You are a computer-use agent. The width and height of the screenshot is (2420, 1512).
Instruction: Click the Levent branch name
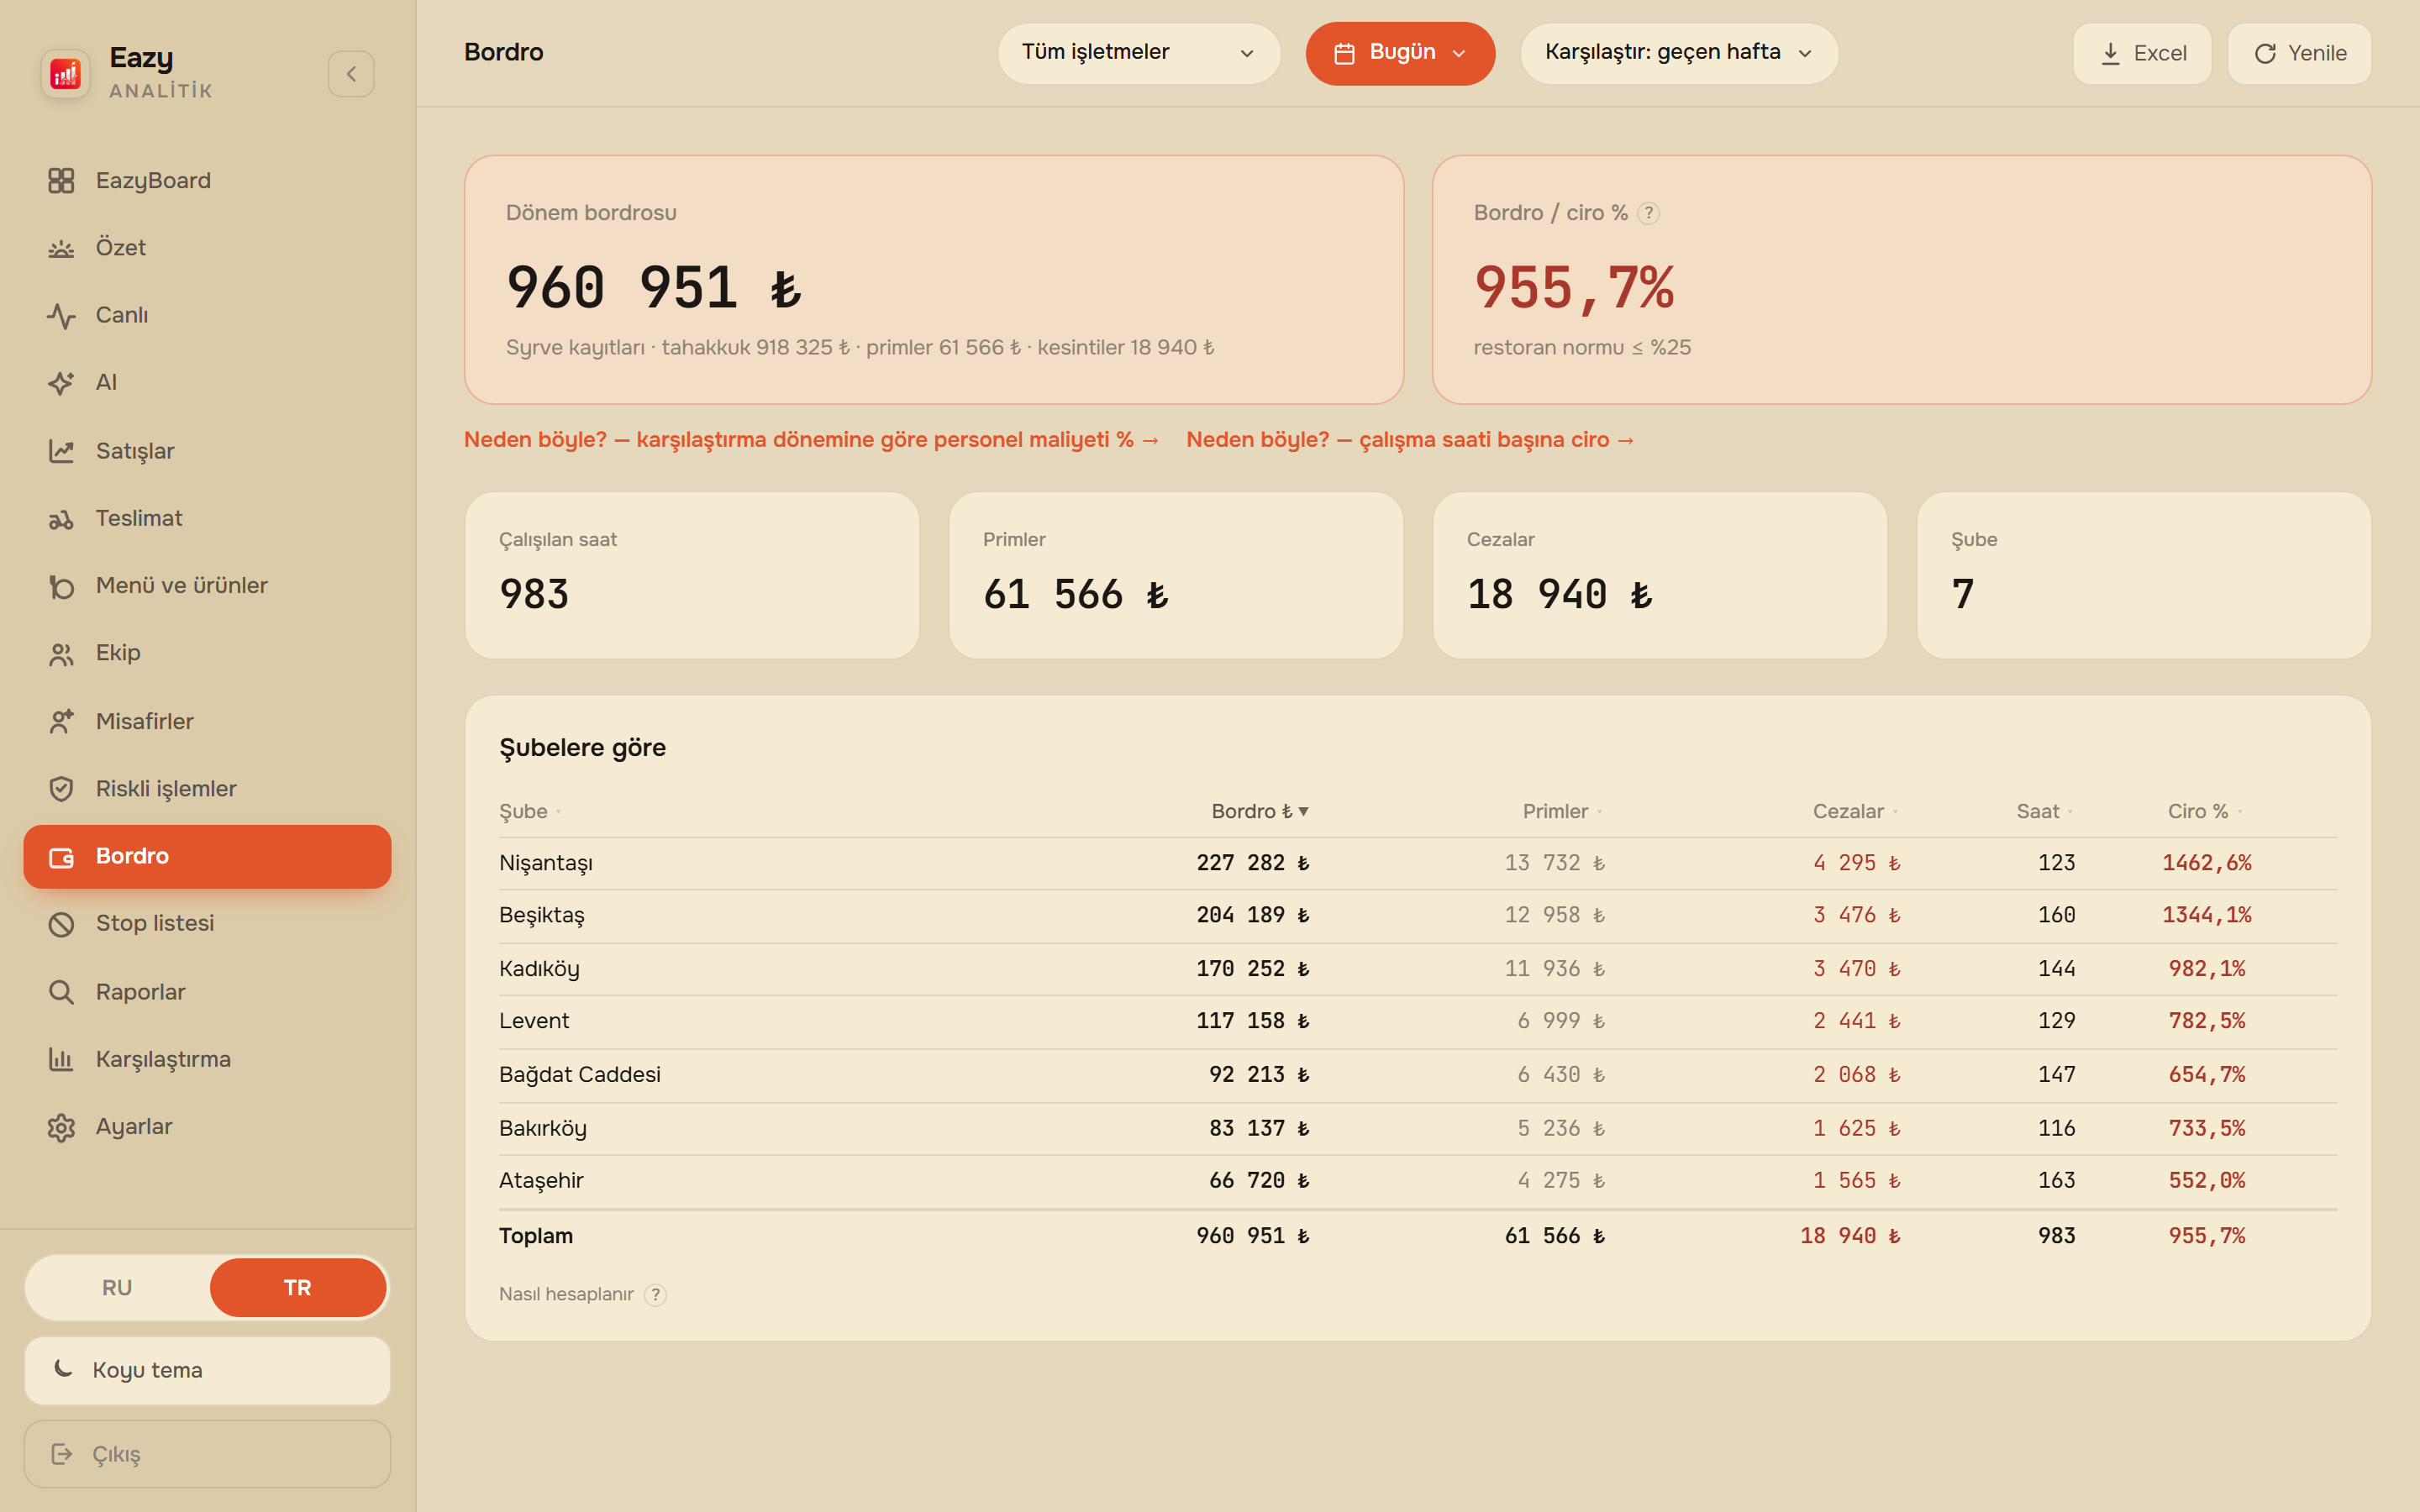[534, 1021]
